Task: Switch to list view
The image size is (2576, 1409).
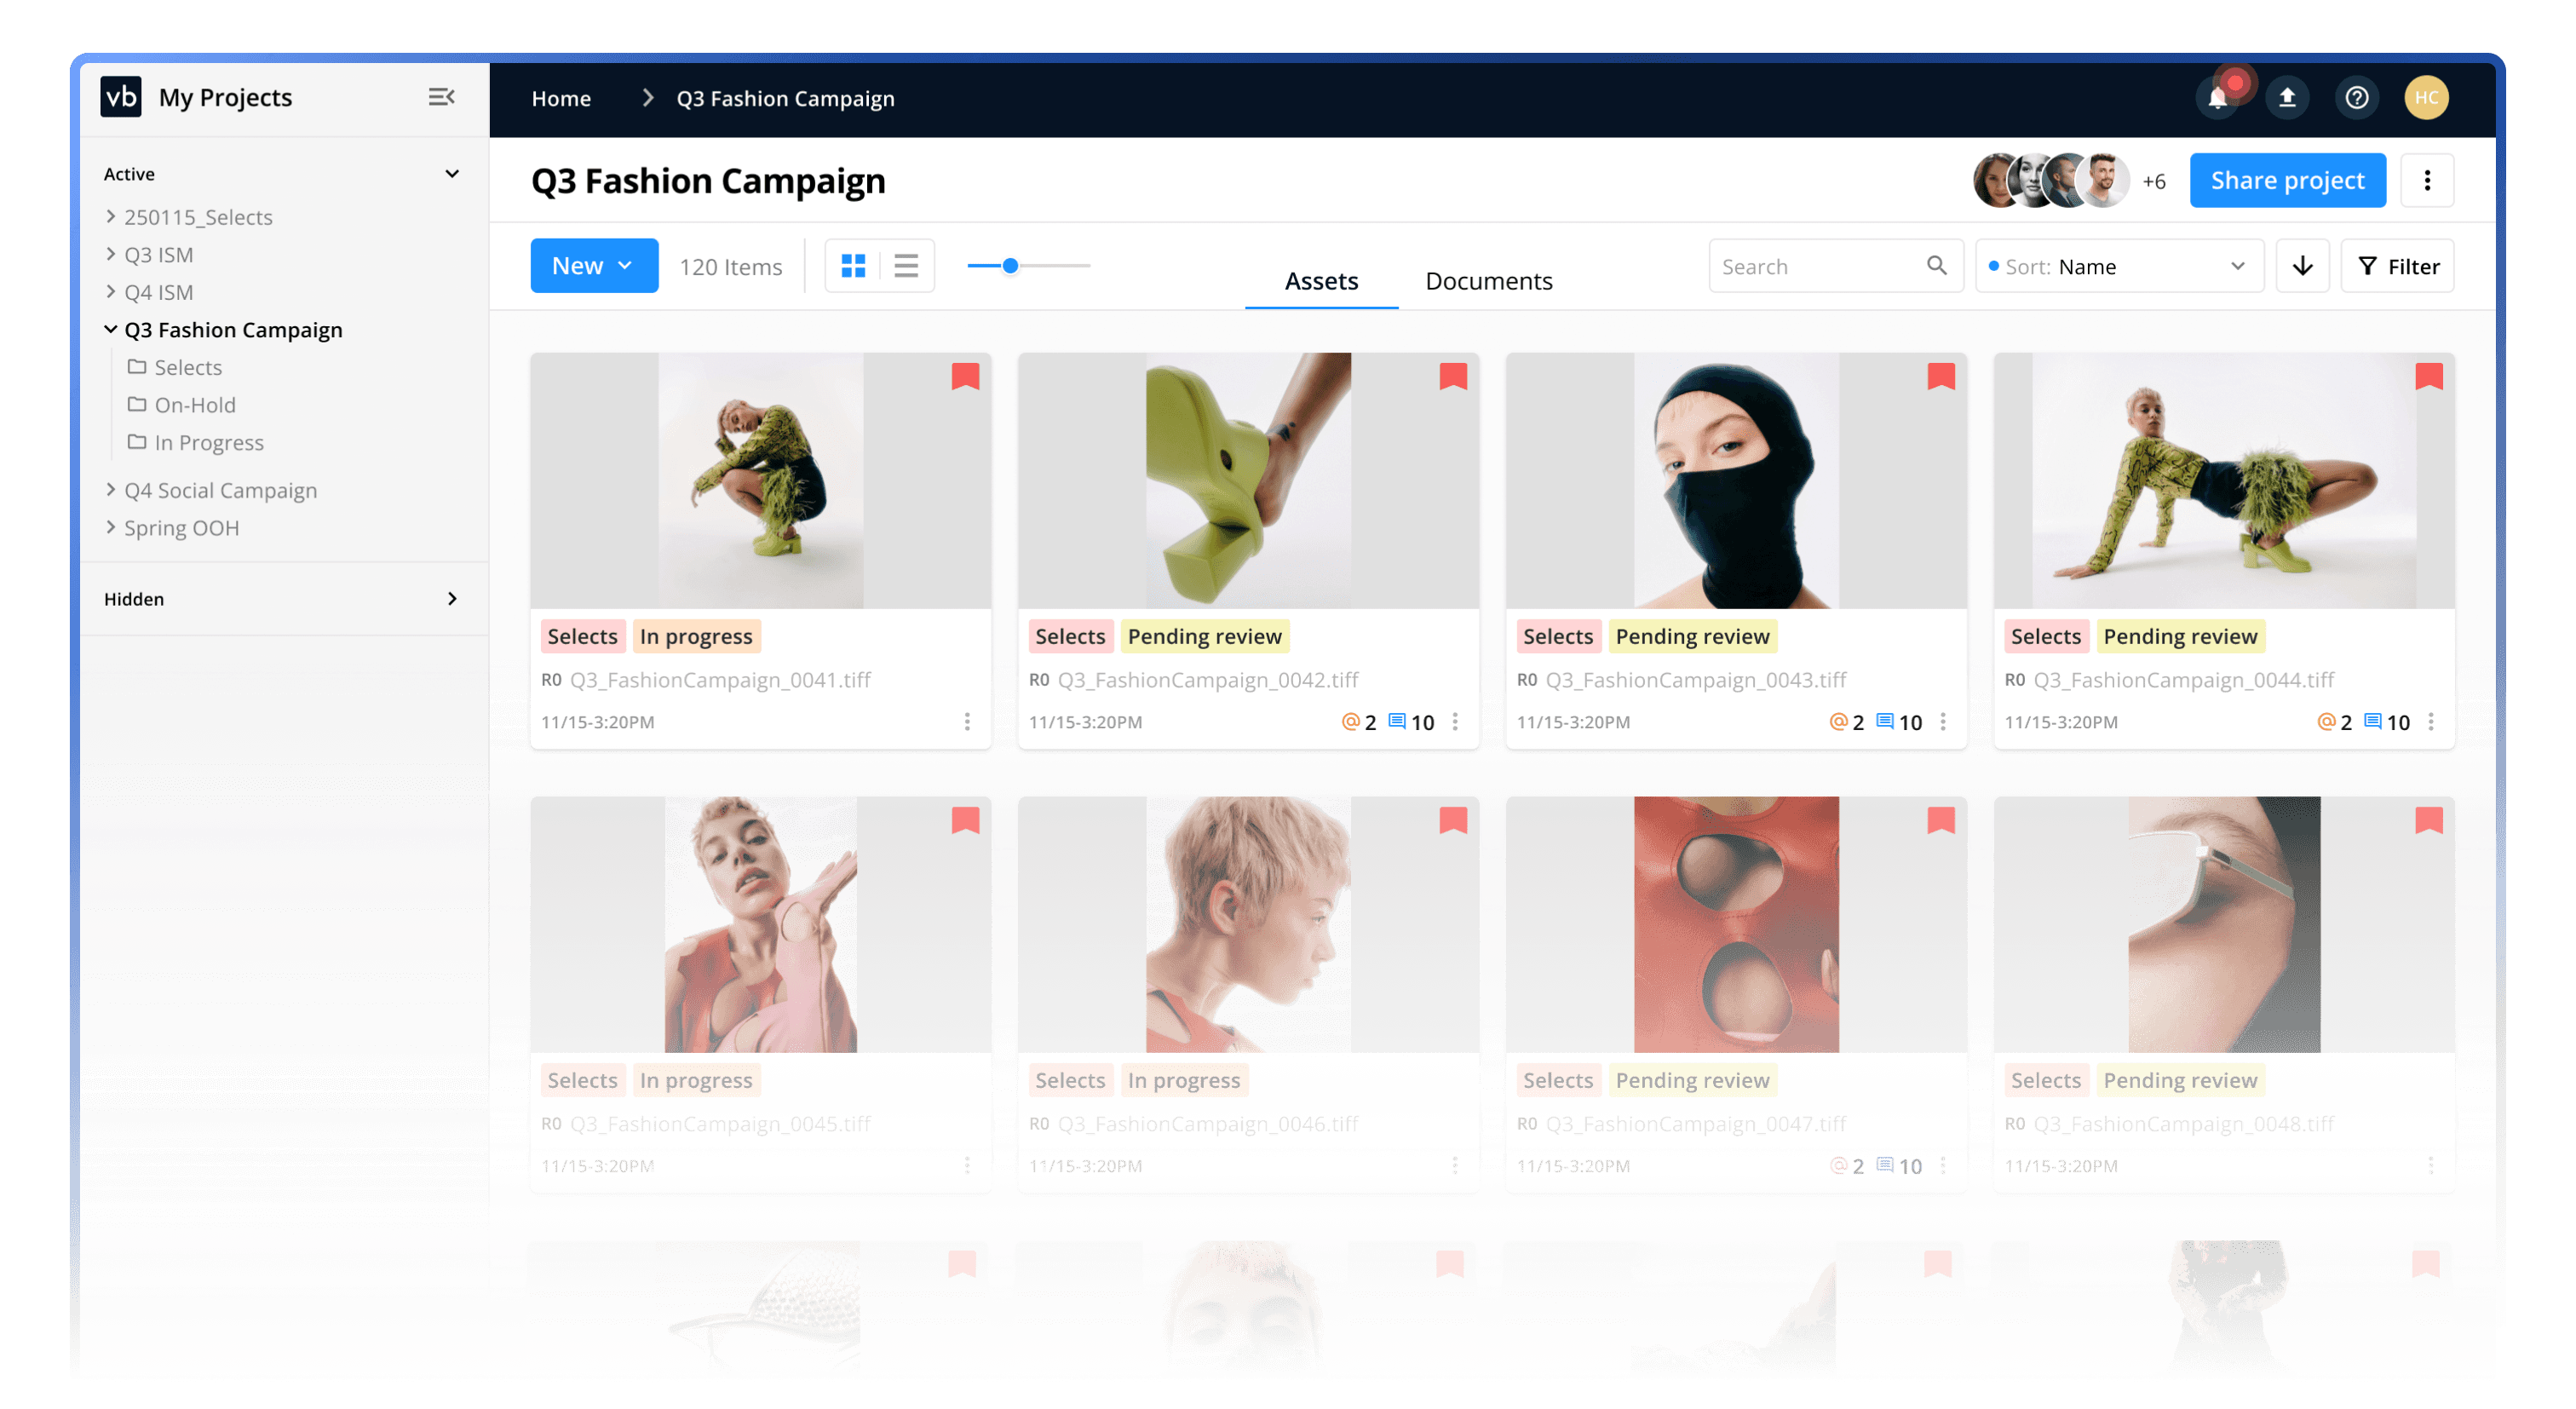Action: pyautogui.click(x=906, y=266)
